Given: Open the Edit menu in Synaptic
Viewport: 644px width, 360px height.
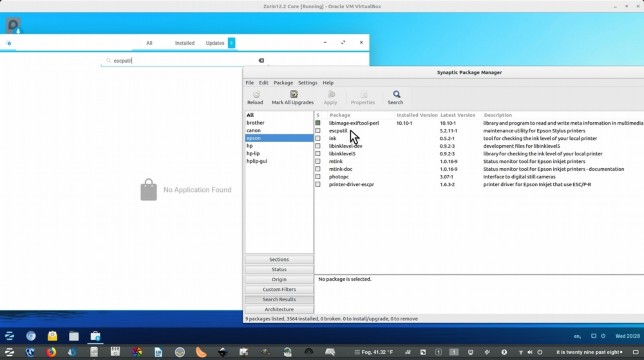Looking at the screenshot, I should coord(263,83).
